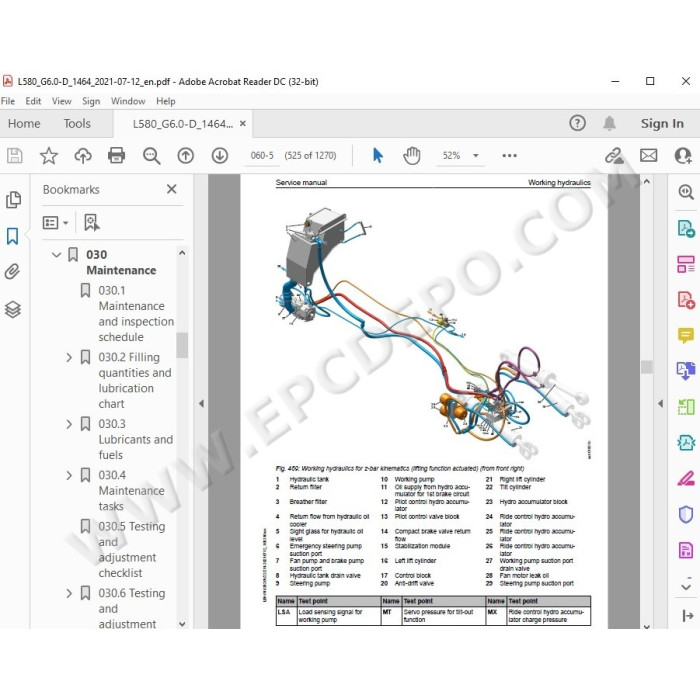Click the share with others profile icon
The height and width of the screenshot is (700, 700).
(x=683, y=155)
